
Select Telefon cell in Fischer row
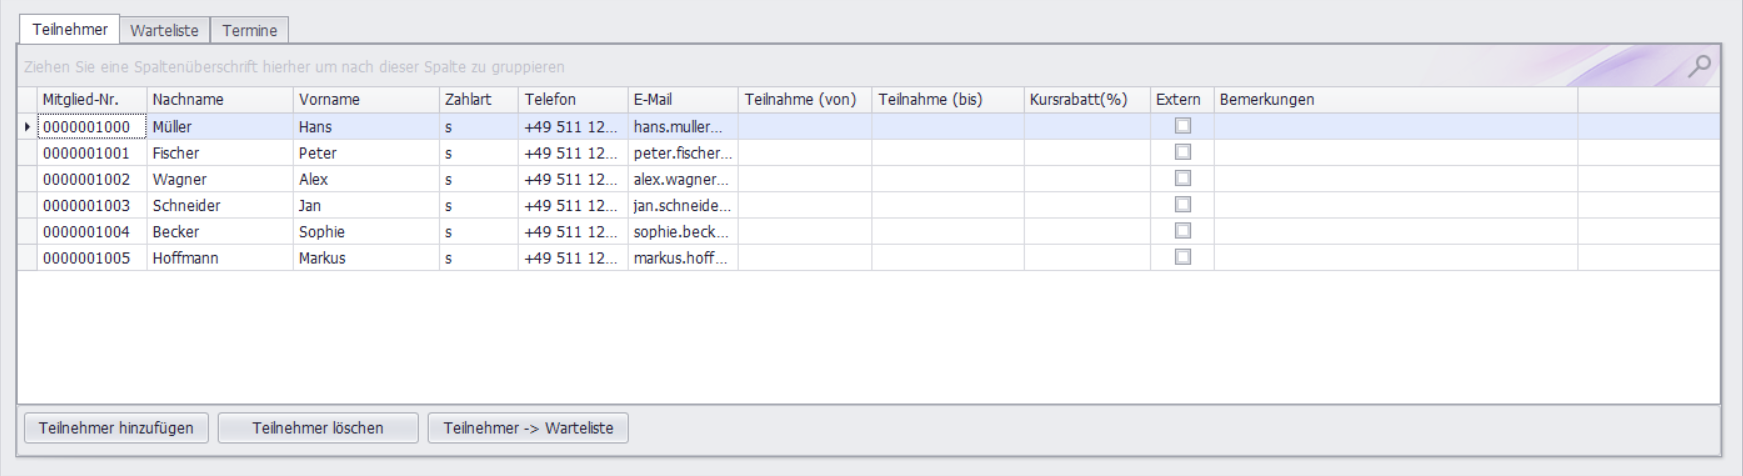point(573,153)
